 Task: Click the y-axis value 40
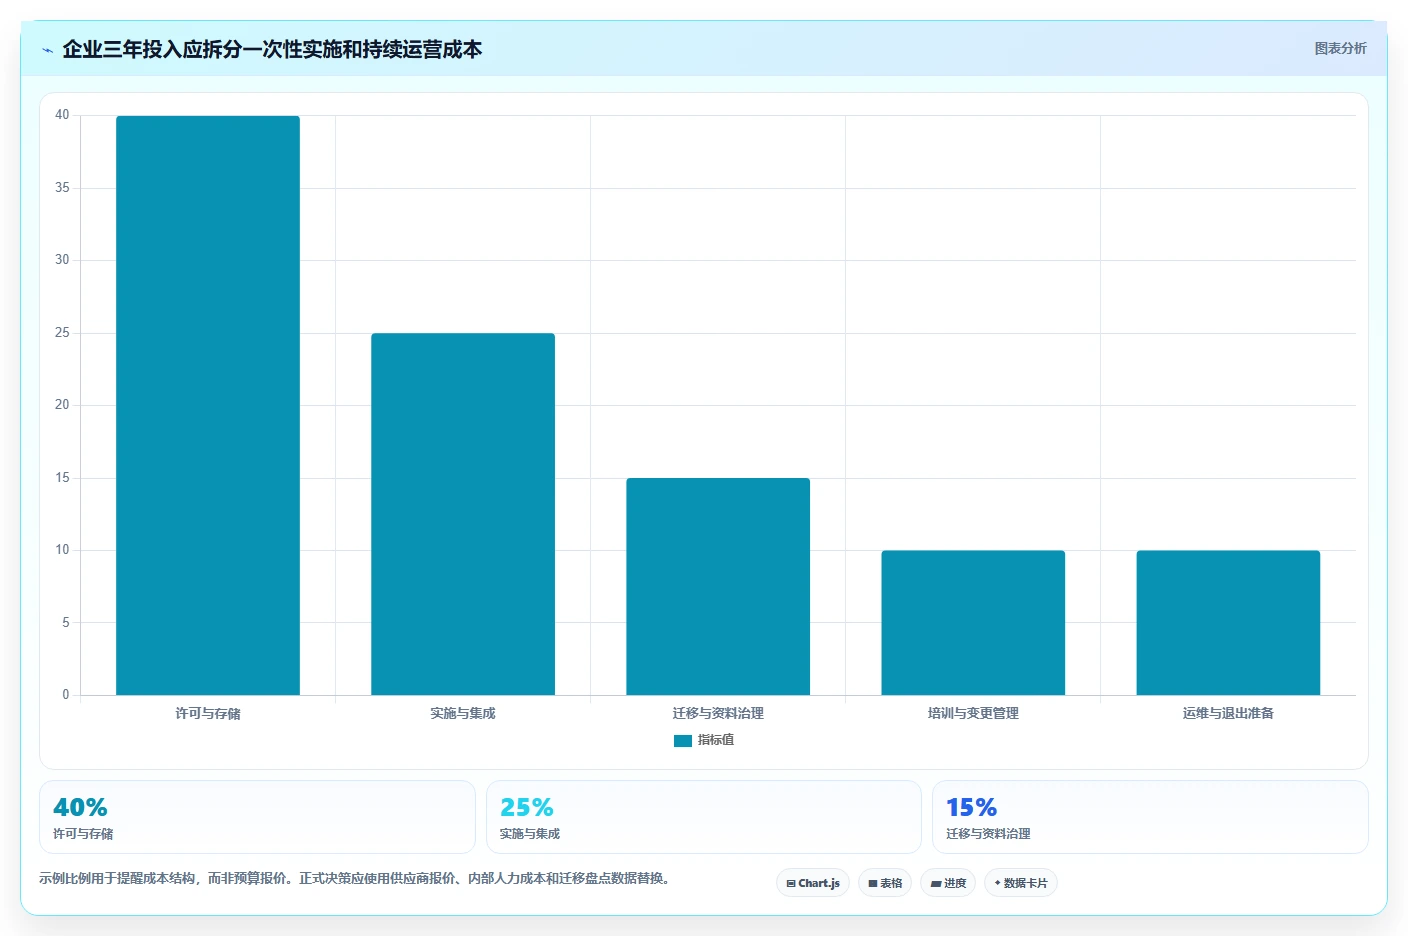click(x=62, y=115)
